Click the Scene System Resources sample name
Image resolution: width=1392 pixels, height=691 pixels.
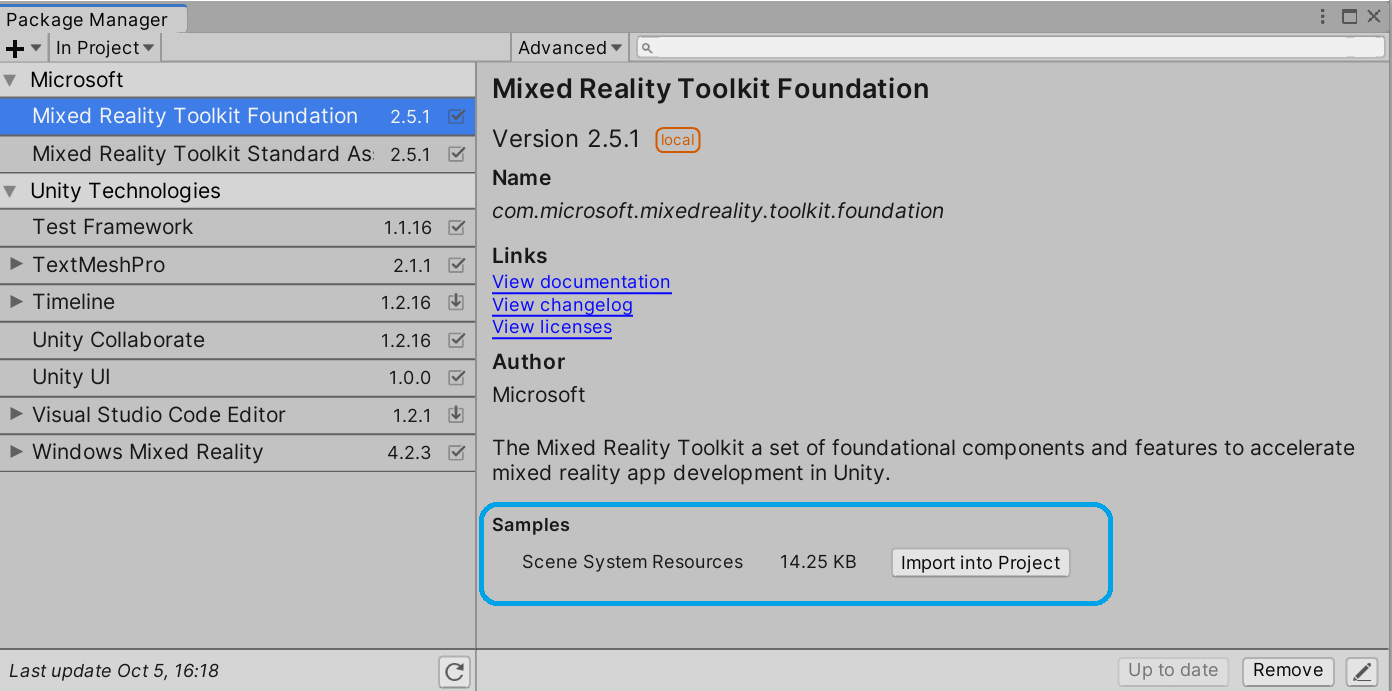click(632, 562)
